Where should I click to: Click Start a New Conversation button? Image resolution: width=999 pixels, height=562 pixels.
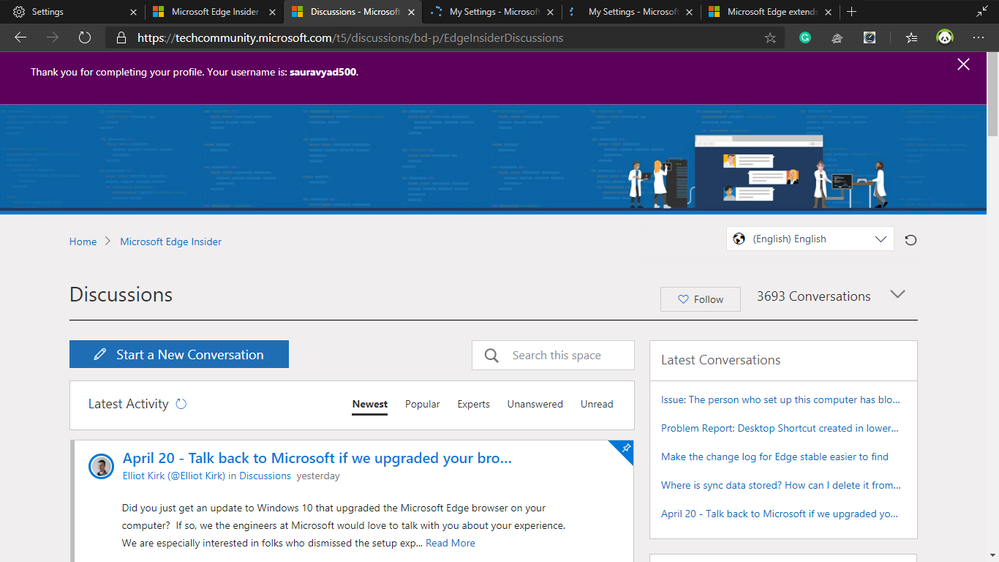click(179, 354)
